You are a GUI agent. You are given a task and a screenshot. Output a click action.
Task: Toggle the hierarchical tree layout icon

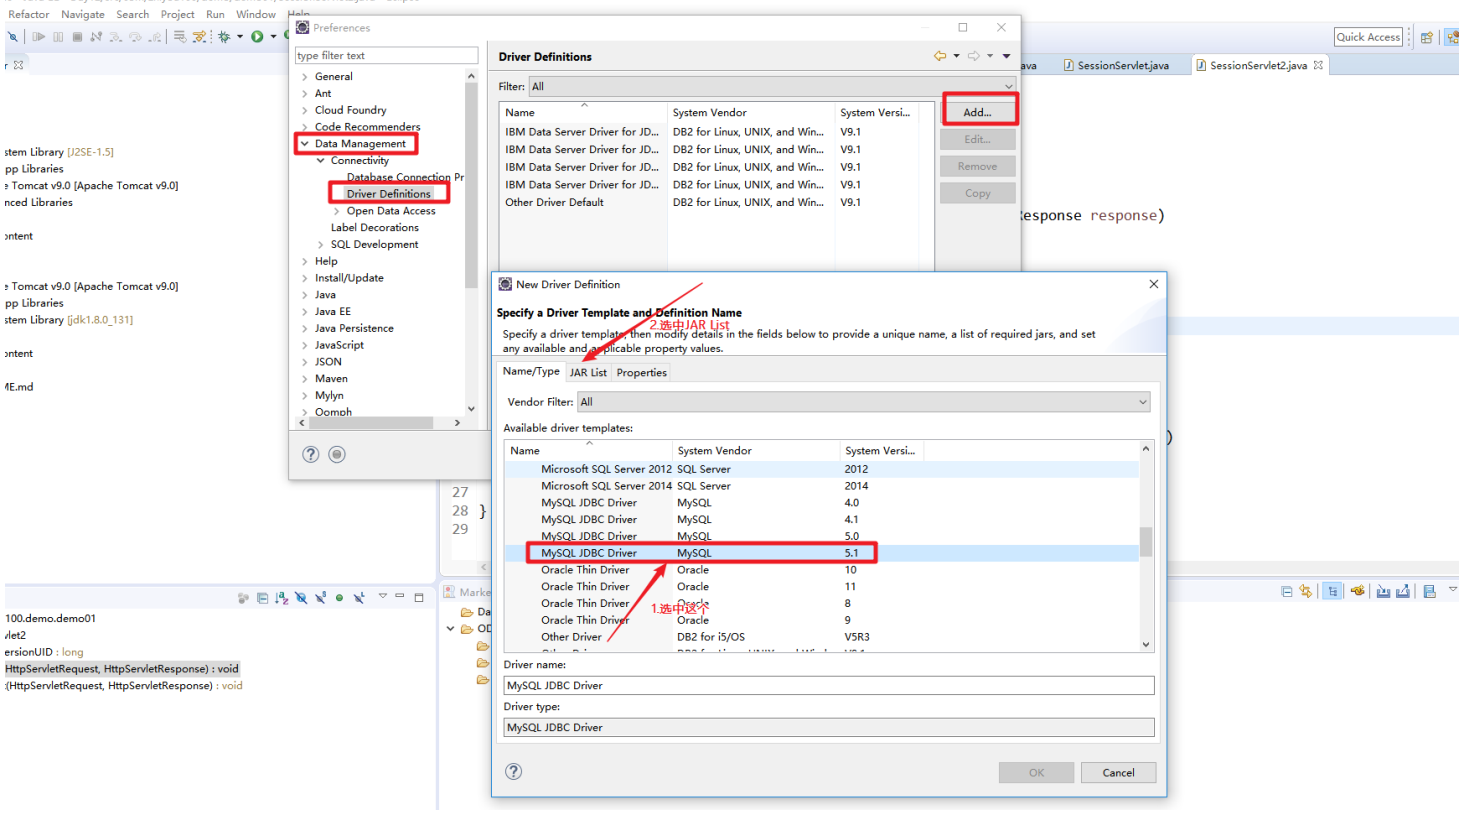pos(1332,592)
